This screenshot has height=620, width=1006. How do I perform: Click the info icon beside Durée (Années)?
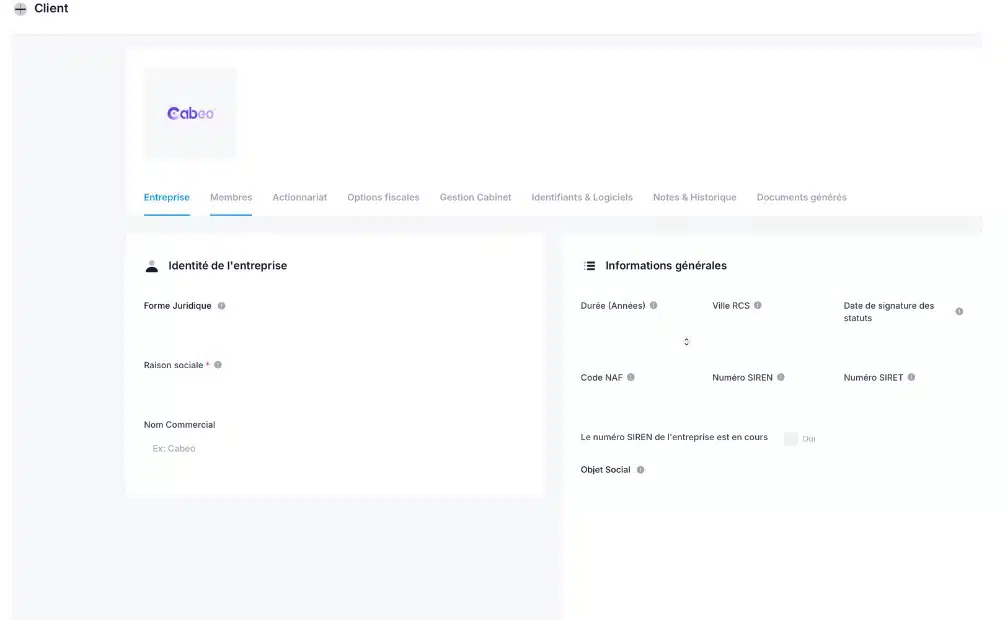654,306
